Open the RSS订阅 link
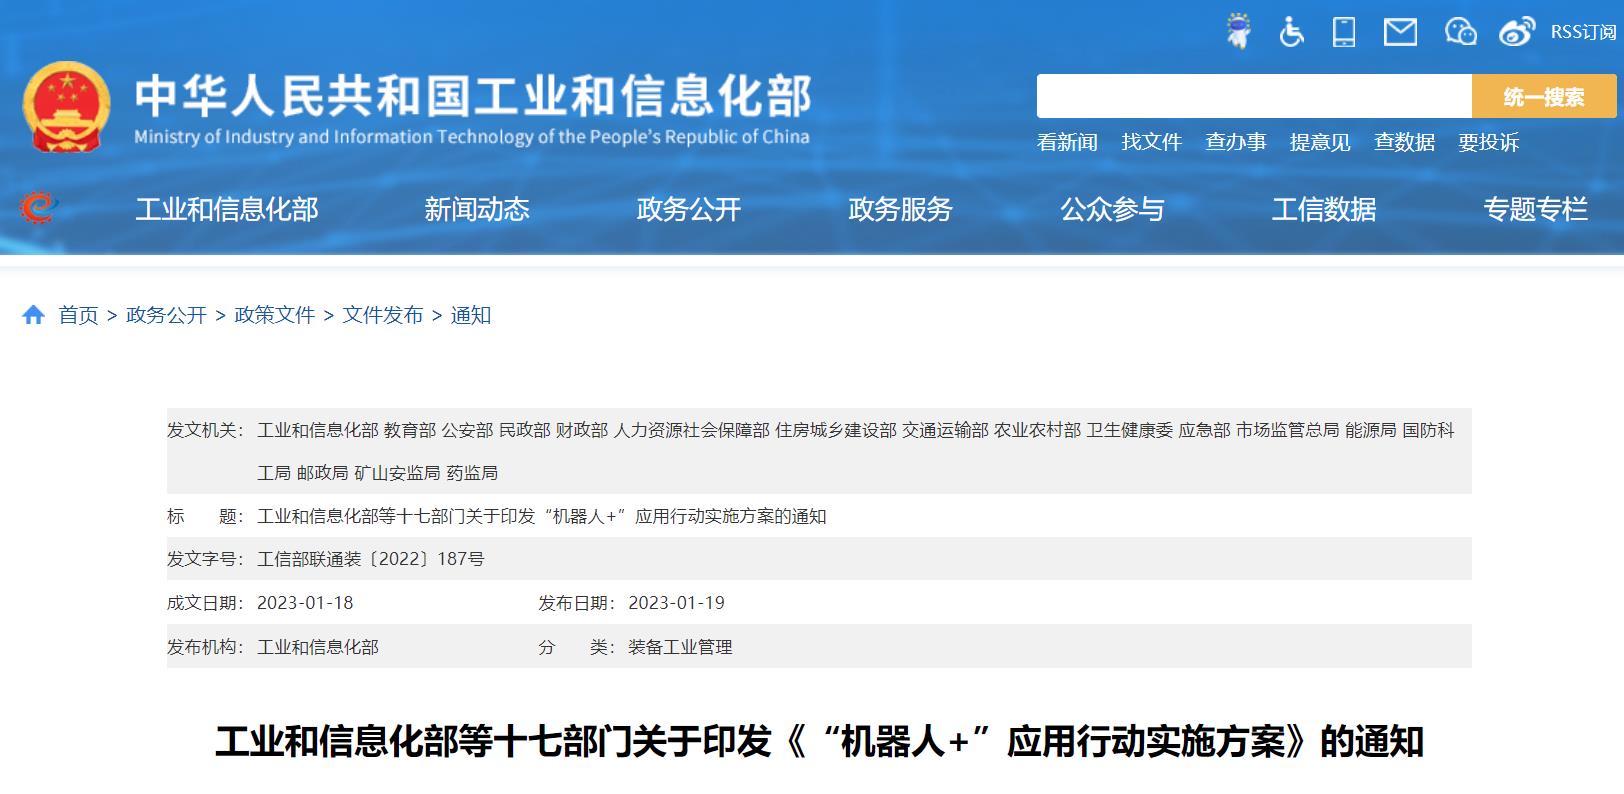The width and height of the screenshot is (1624, 794). [x=1583, y=32]
